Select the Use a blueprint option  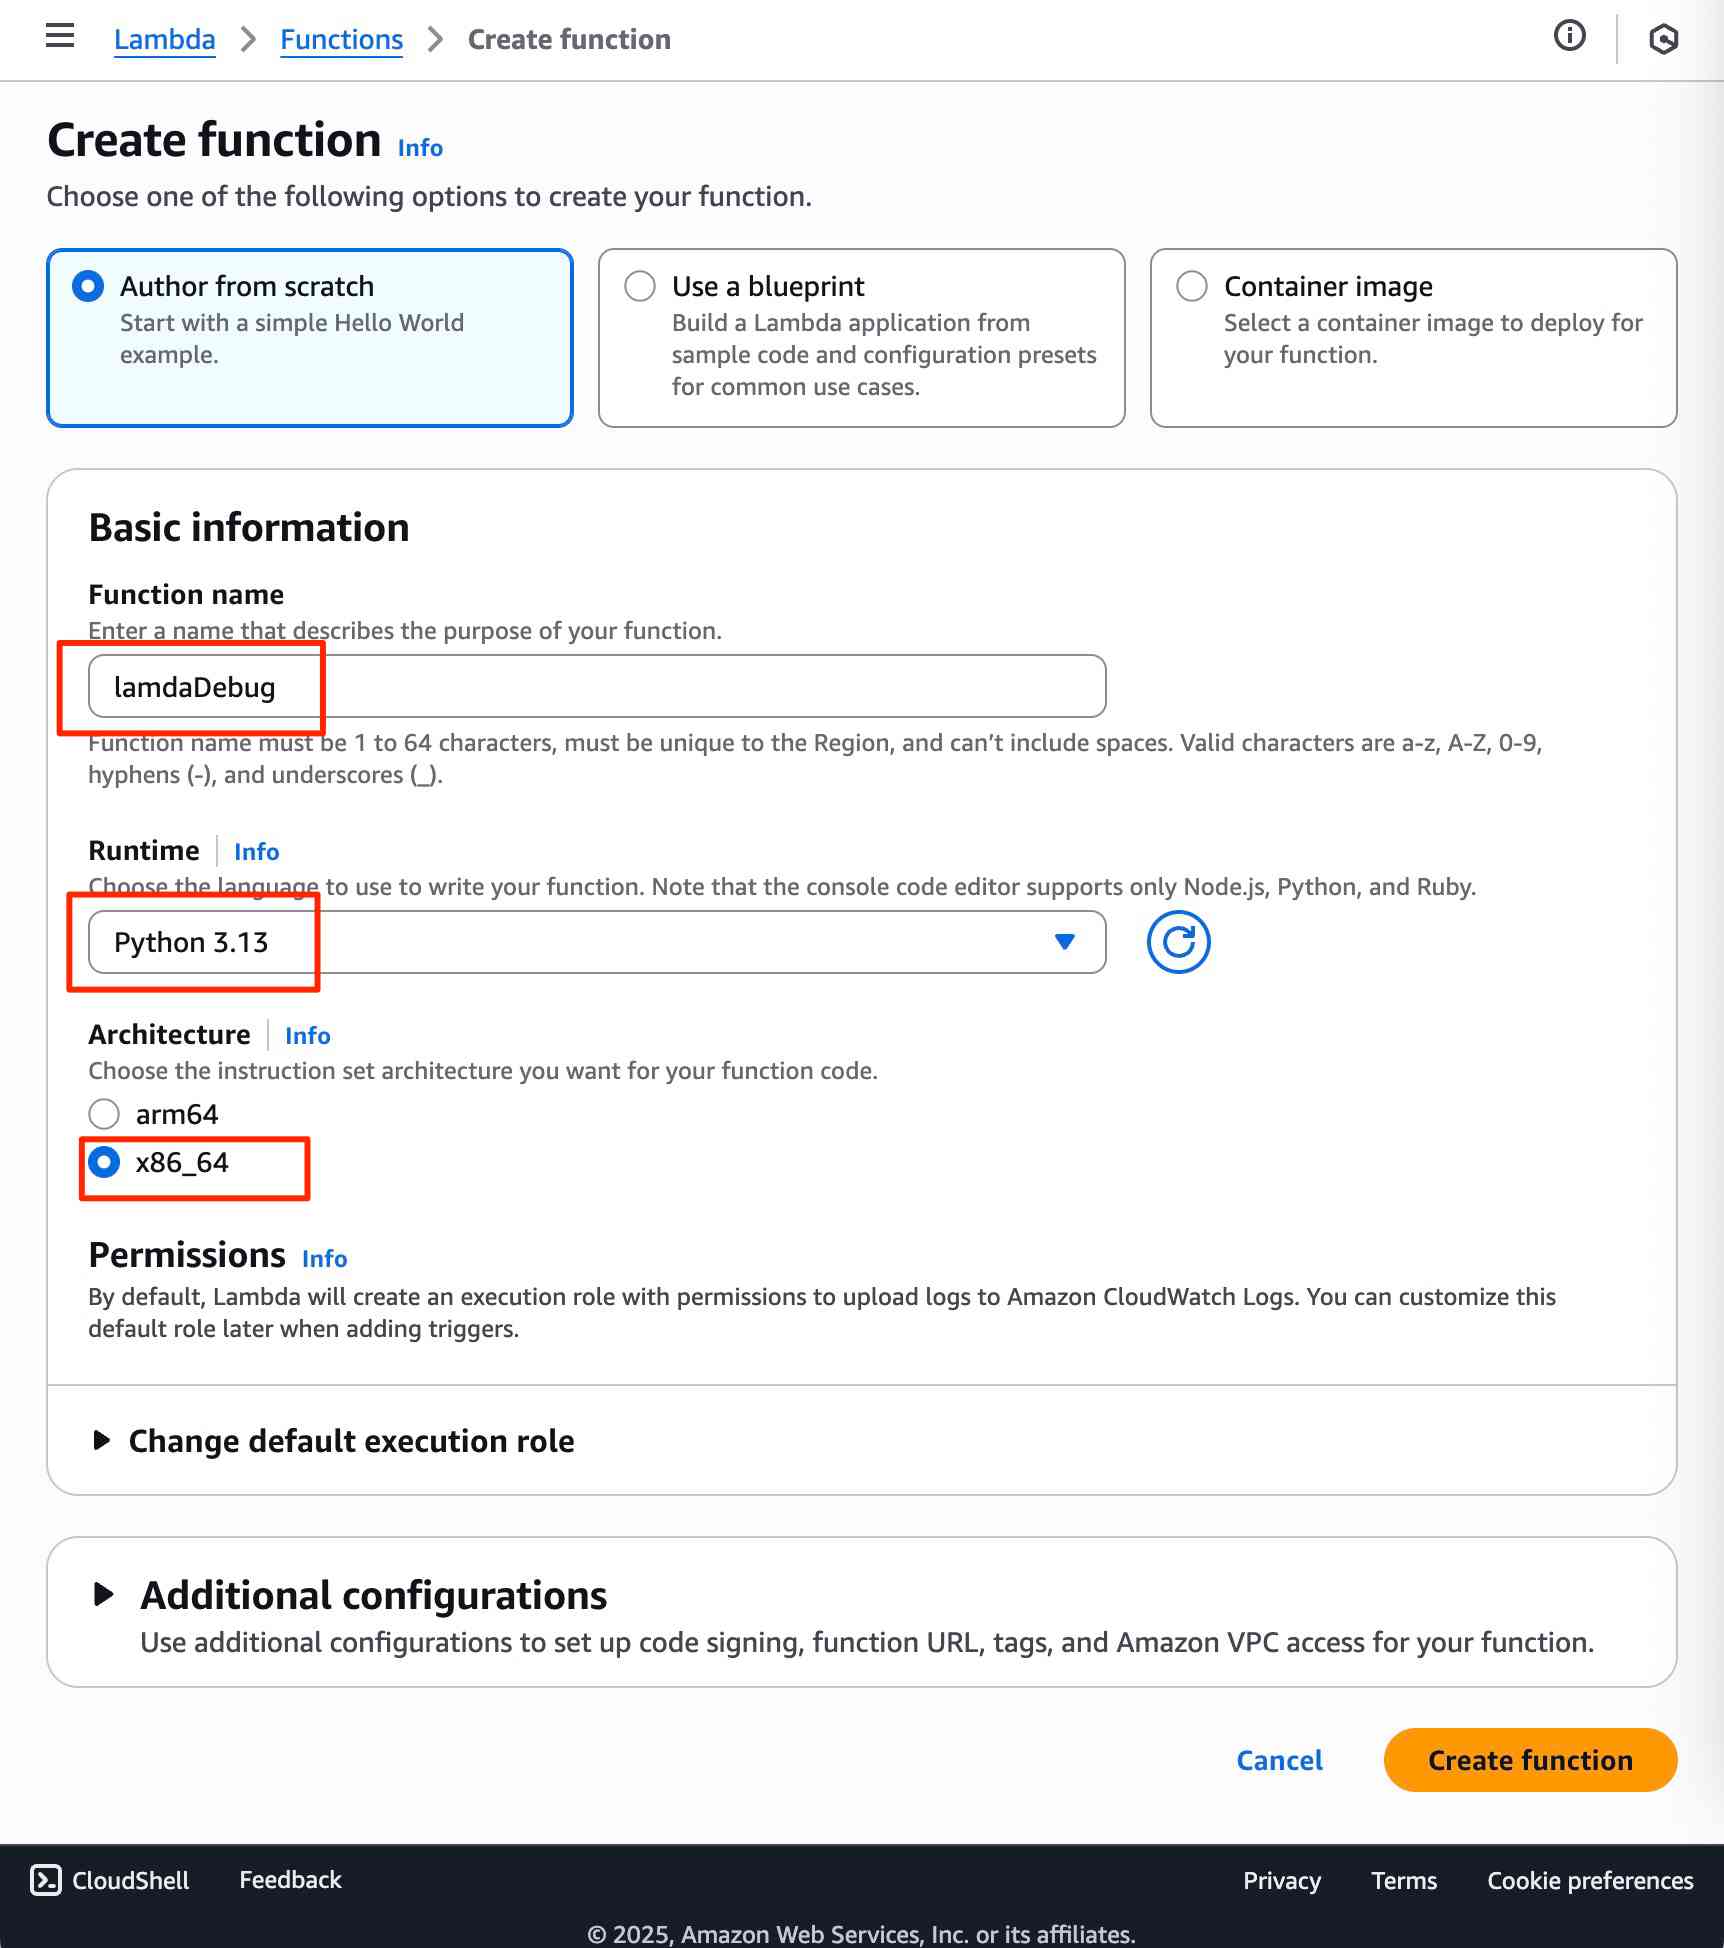640,287
